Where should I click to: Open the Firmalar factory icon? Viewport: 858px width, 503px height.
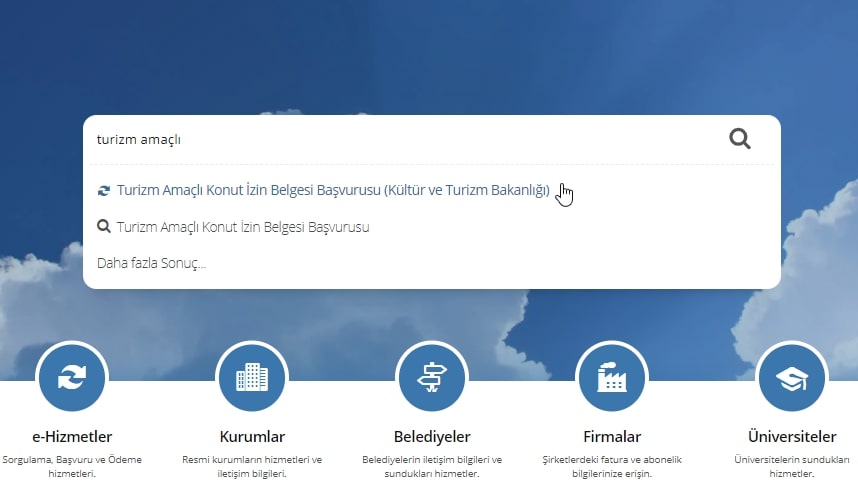point(612,378)
